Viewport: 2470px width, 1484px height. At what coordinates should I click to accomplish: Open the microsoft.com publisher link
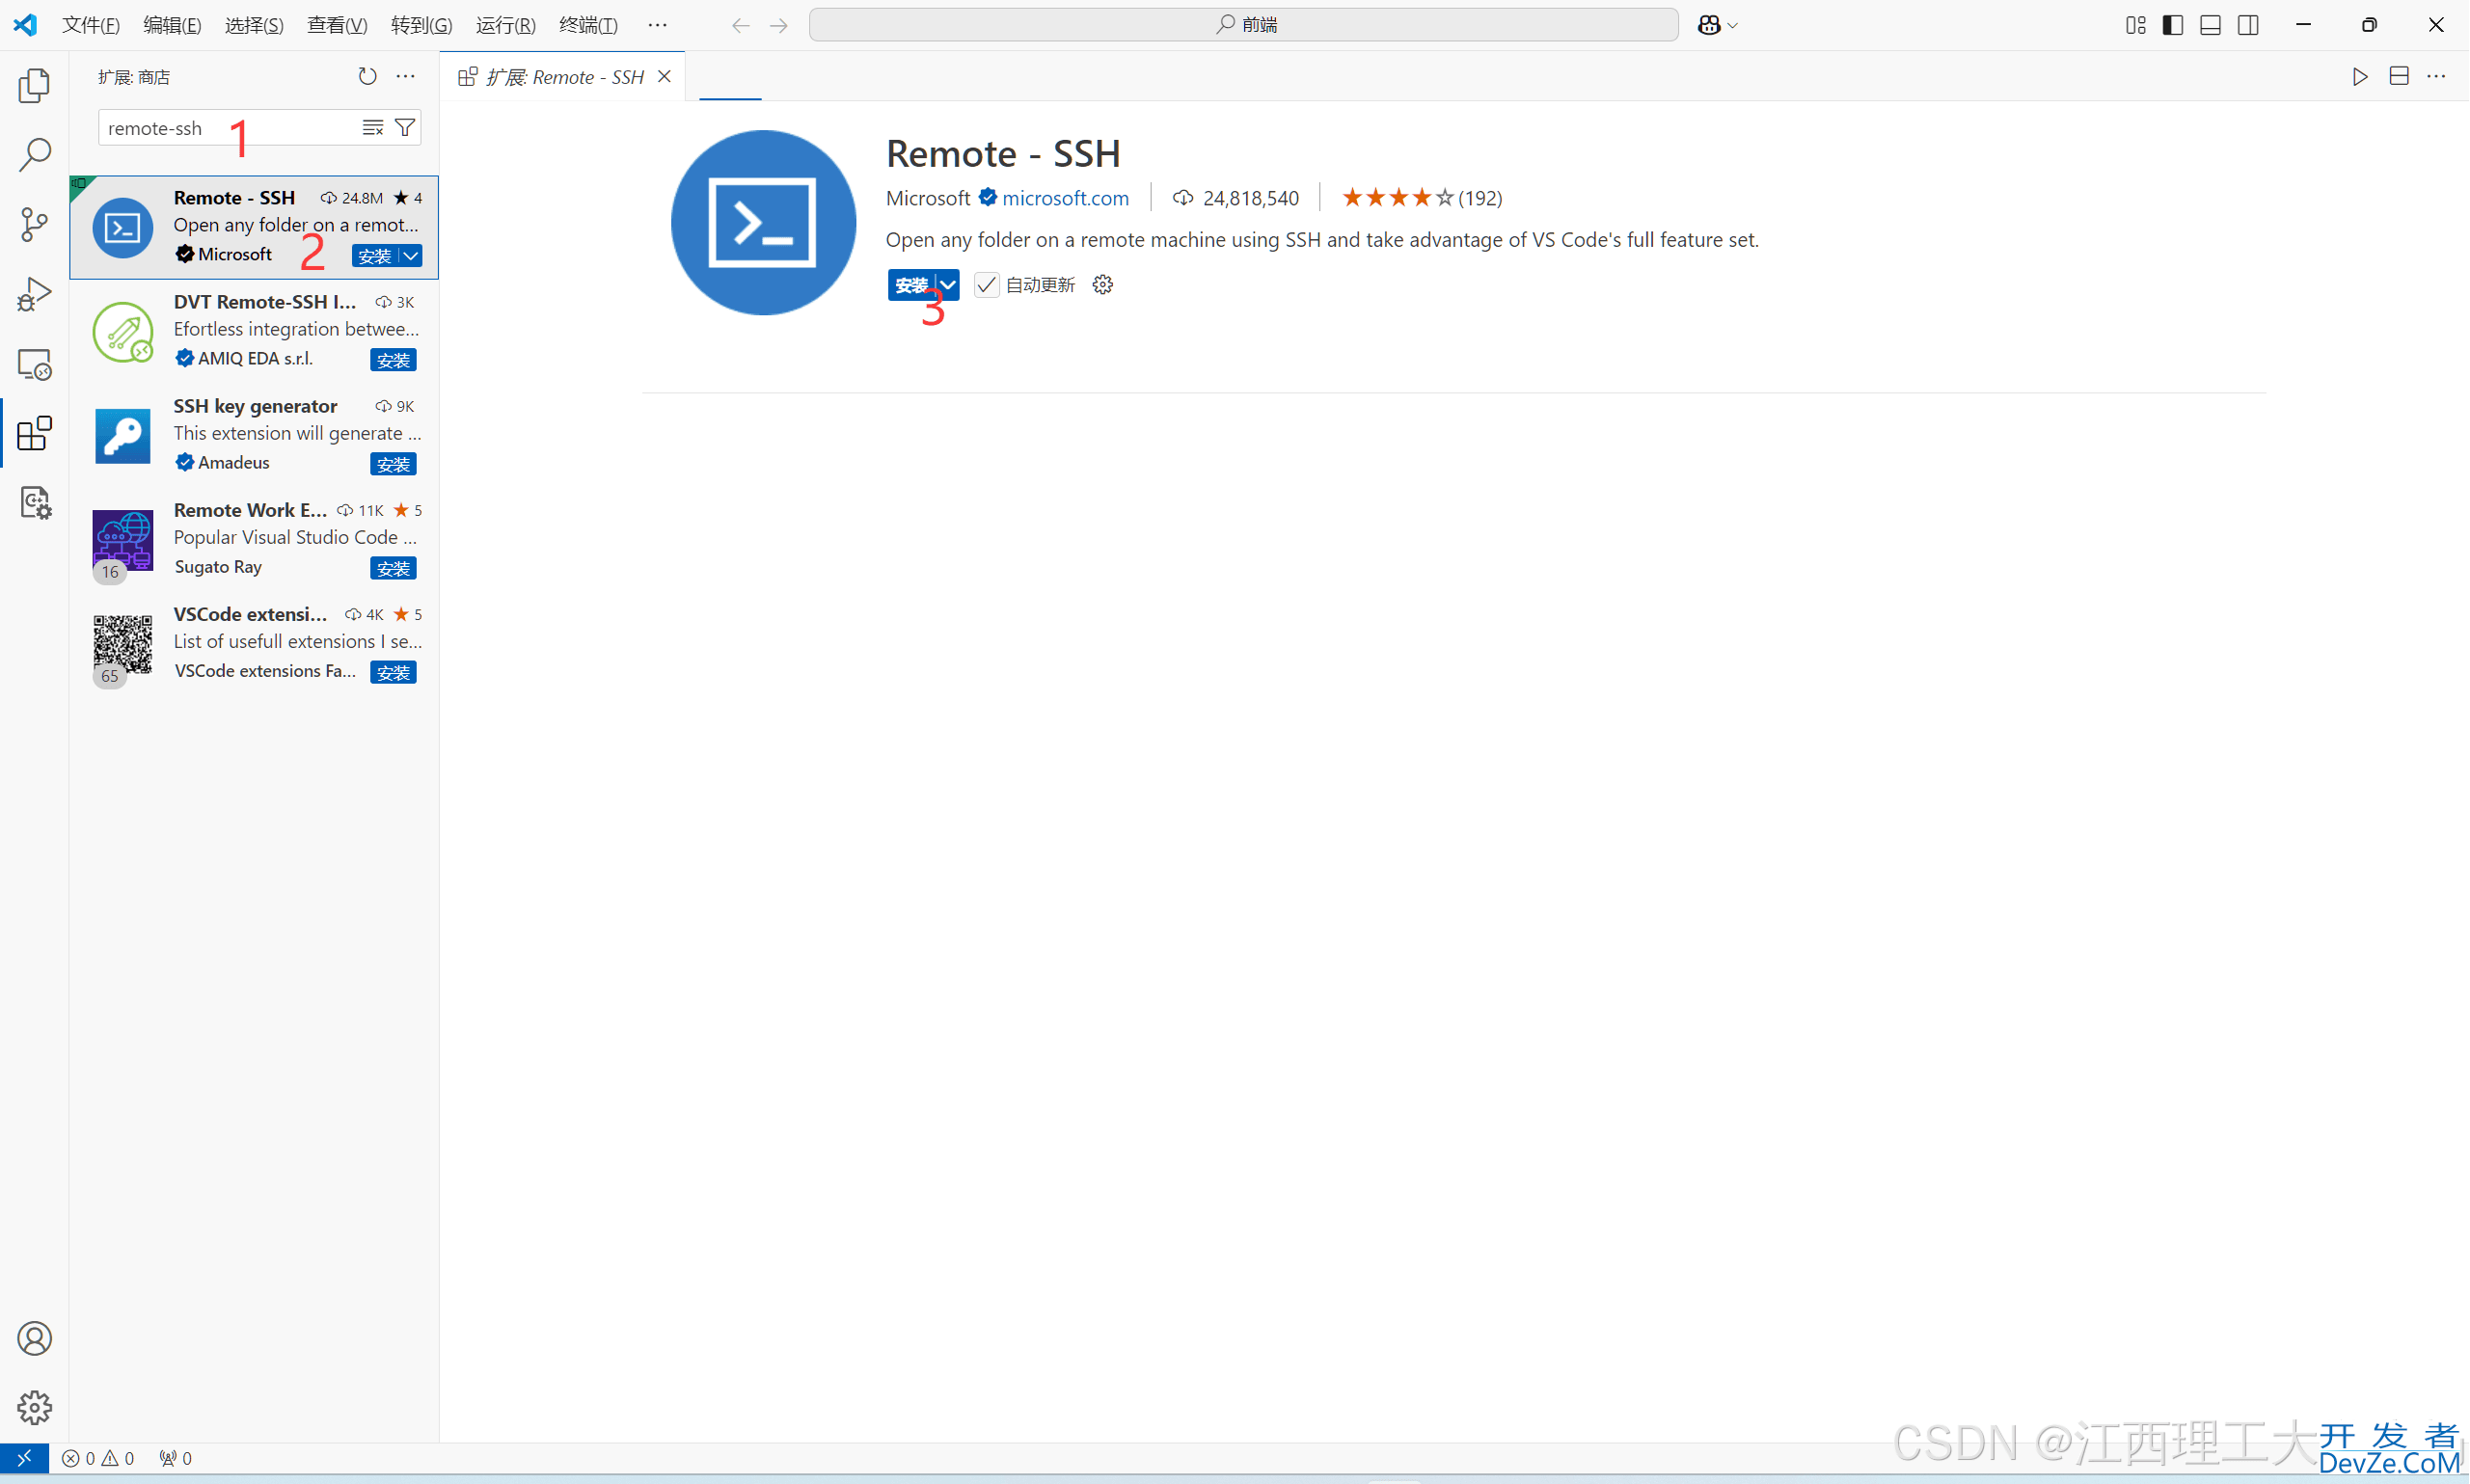click(x=1066, y=198)
